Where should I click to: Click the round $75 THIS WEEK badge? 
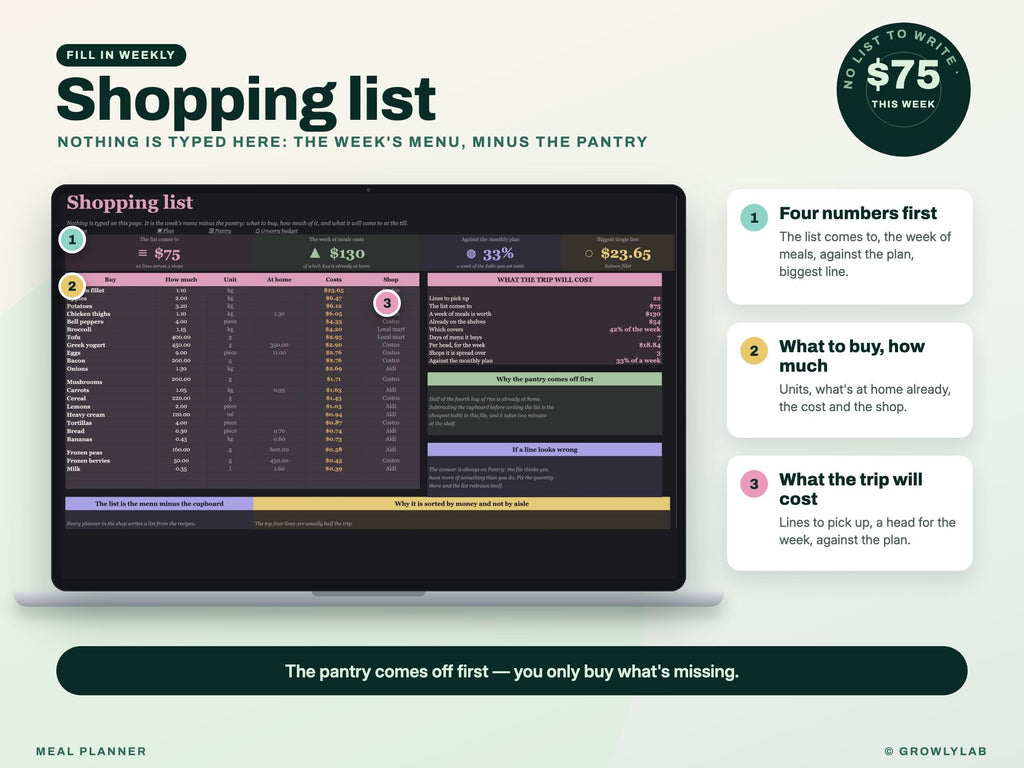click(903, 89)
